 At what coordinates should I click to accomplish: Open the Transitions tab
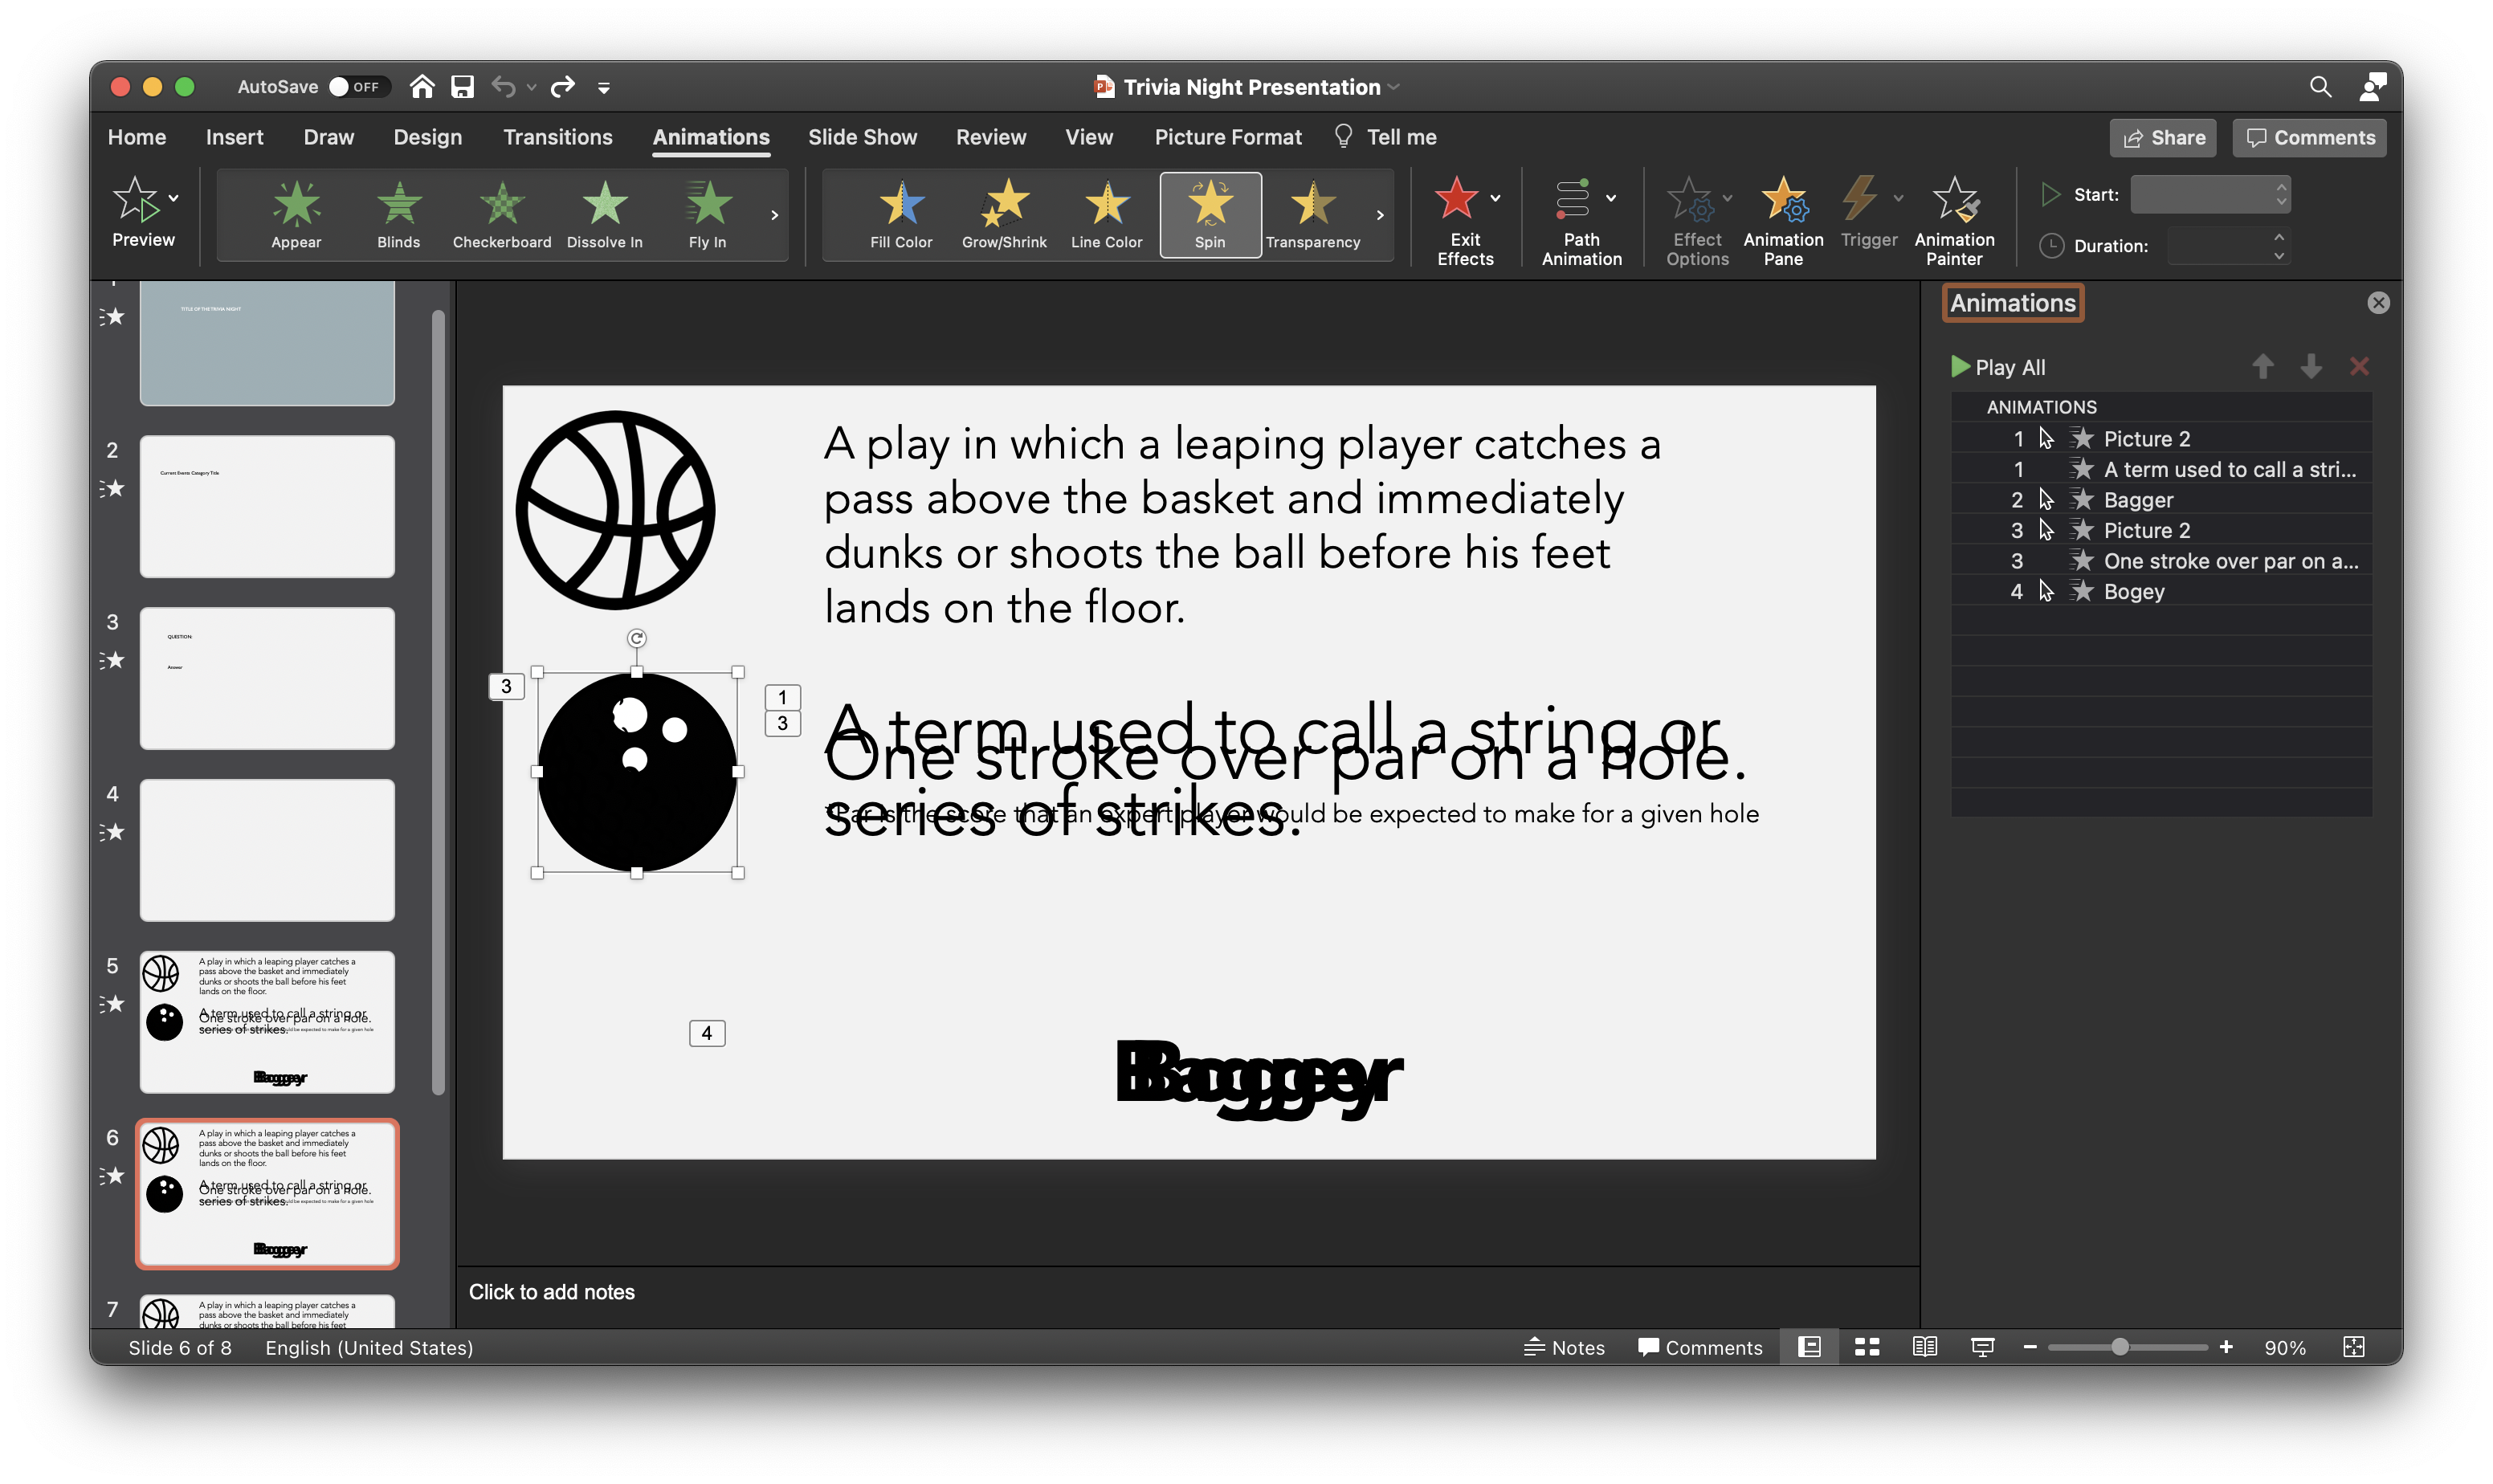(x=557, y=137)
